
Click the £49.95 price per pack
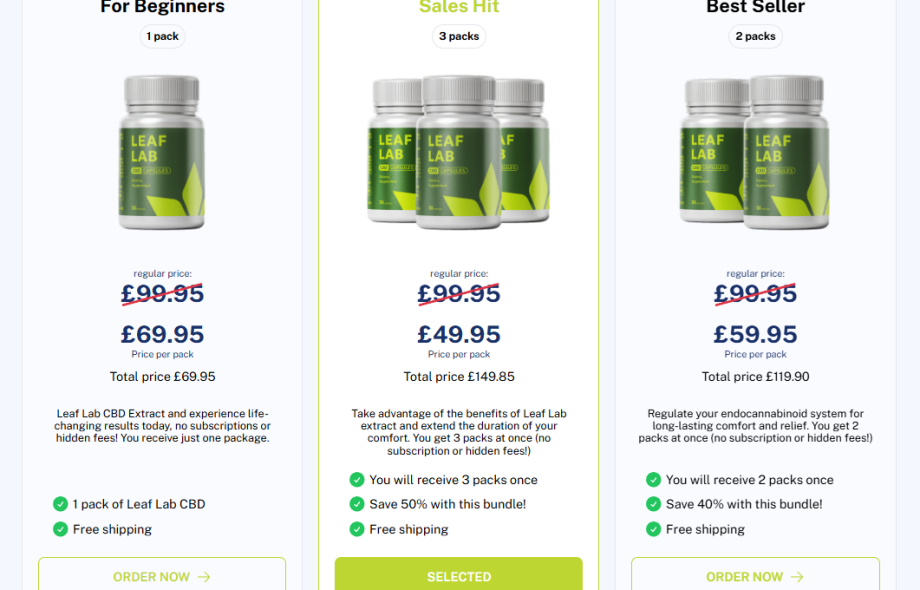[x=459, y=334]
